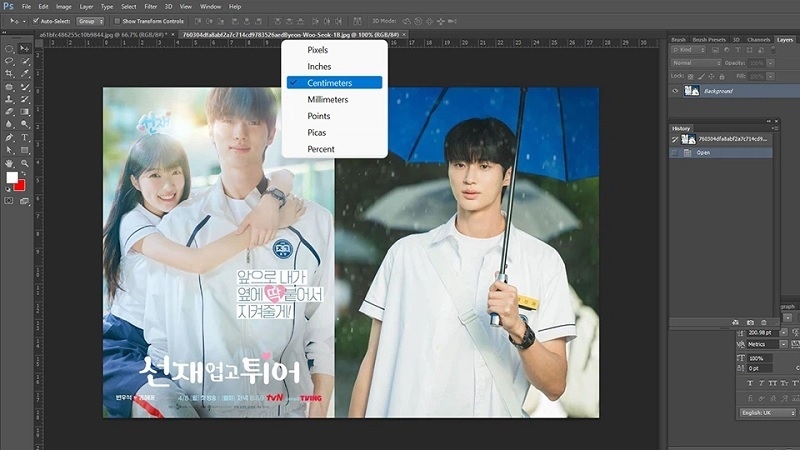This screenshot has width=800, height=450.
Task: Select the Lasso tool
Action: point(9,61)
